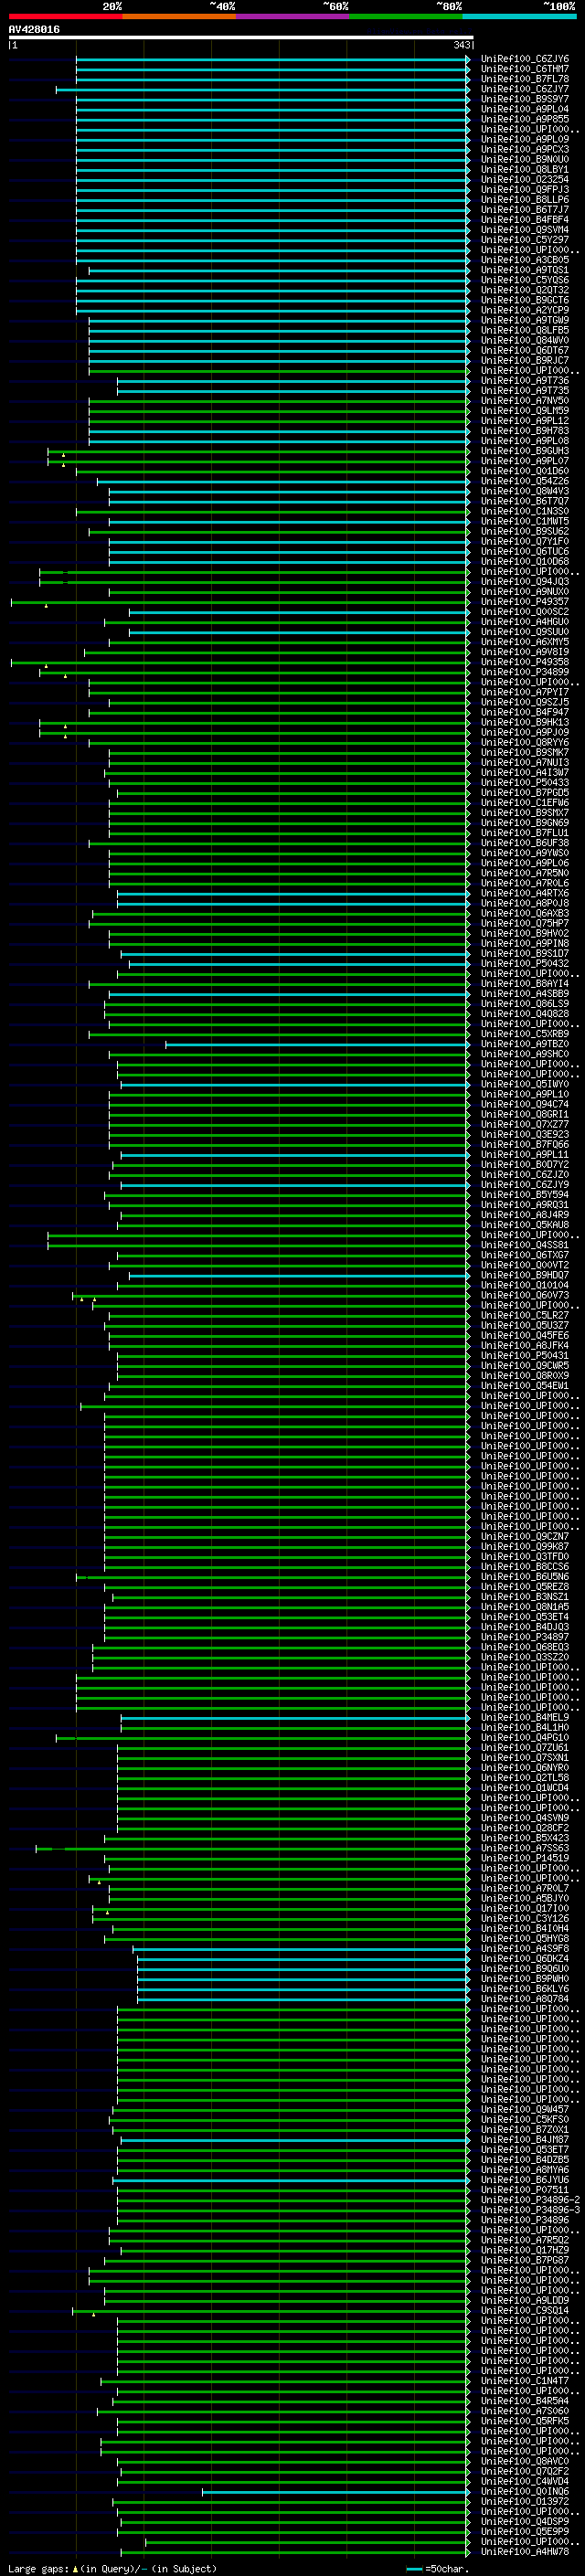Open hit UniRef100_C6ZJY6

coord(524,59)
